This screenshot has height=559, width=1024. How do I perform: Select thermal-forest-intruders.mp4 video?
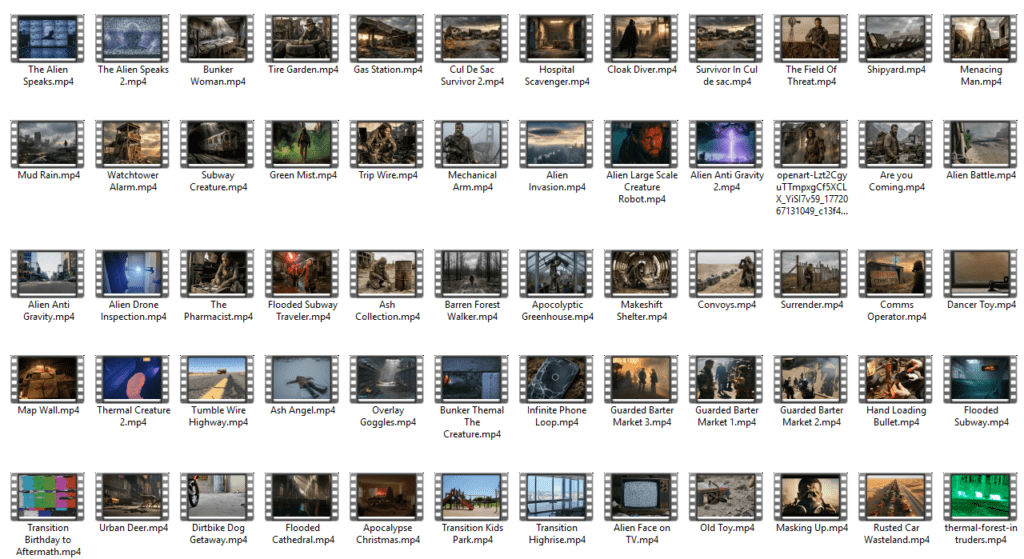click(x=981, y=497)
